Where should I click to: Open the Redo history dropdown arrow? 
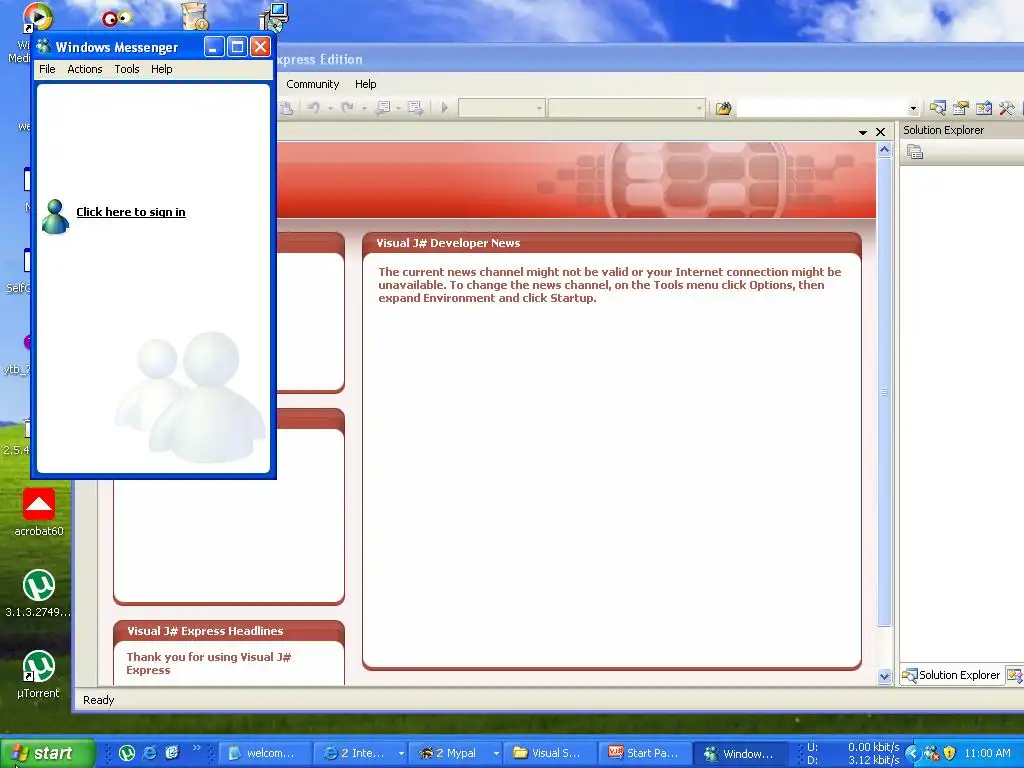point(364,108)
